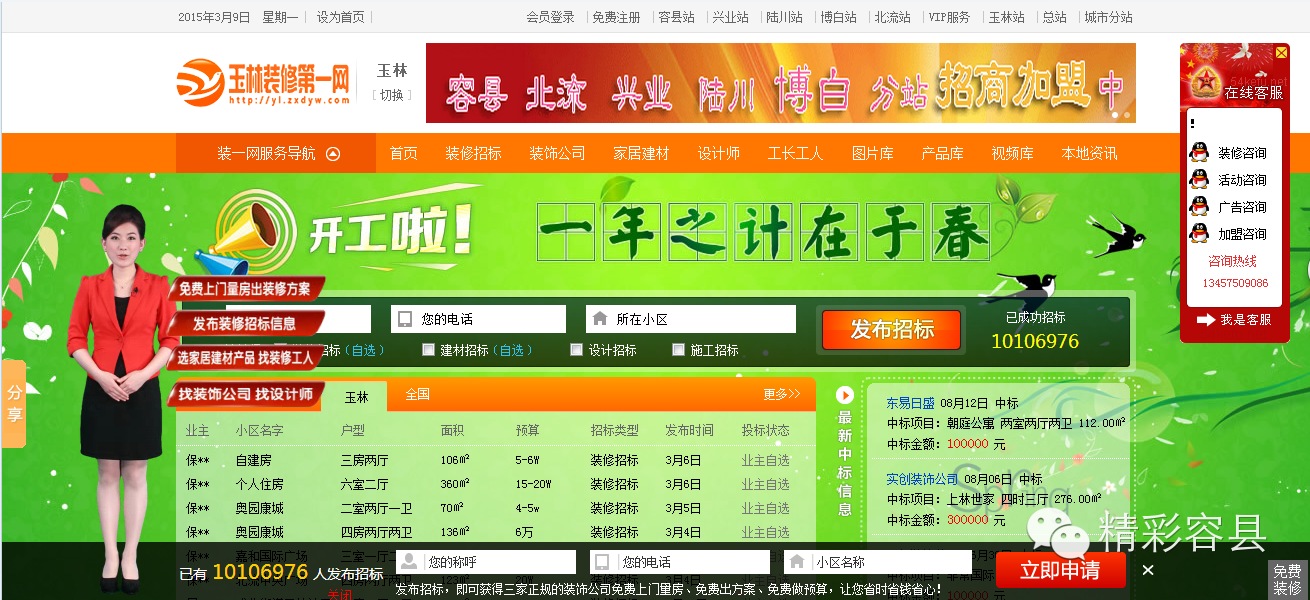
Task: Select the 全国 tab
Action: click(417, 394)
